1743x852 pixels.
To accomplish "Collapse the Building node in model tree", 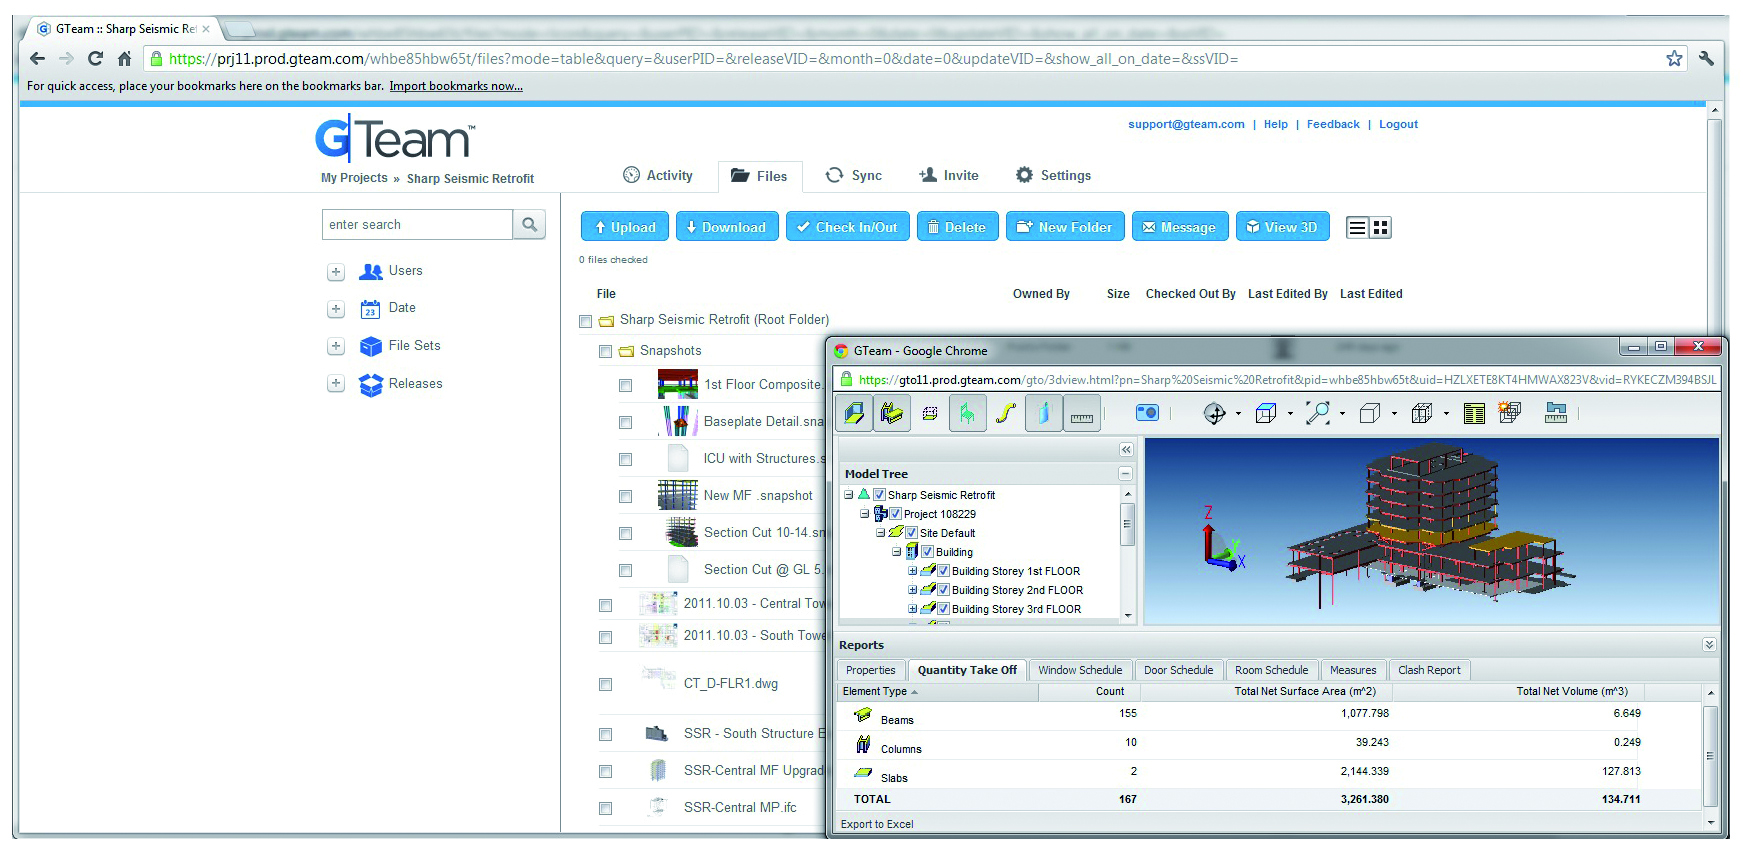I will tap(896, 552).
